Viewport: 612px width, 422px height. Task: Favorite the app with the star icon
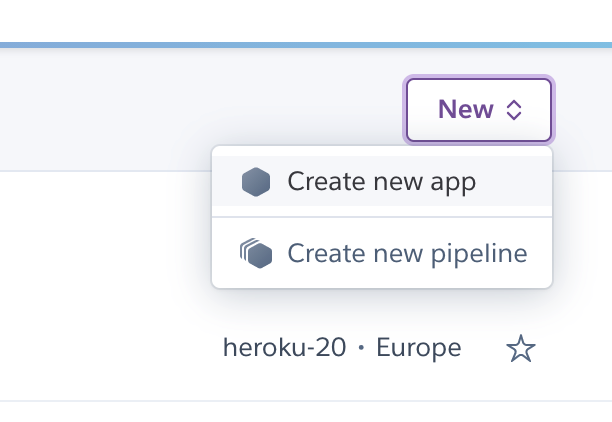pyautogui.click(x=521, y=348)
